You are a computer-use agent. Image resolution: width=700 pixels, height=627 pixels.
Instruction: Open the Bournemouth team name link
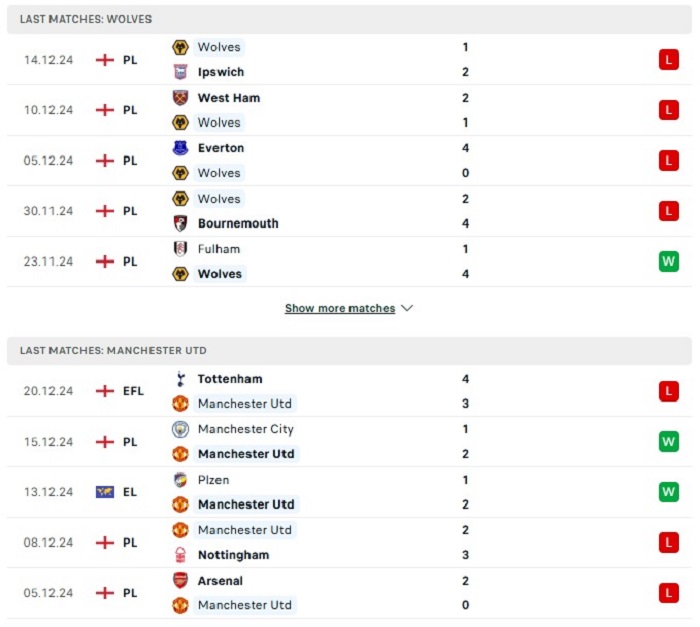click(238, 223)
